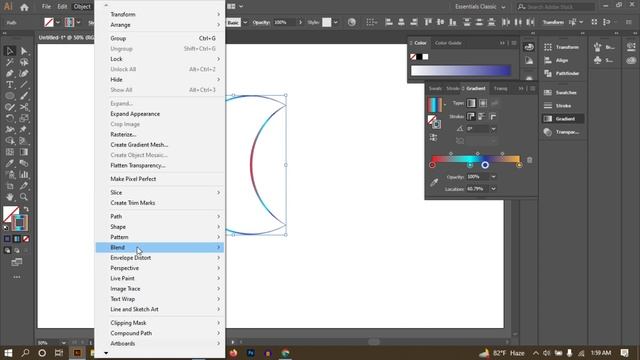This screenshot has width=640, height=360.
Task: Apply gradient along stroke option
Action: [x=482, y=117]
